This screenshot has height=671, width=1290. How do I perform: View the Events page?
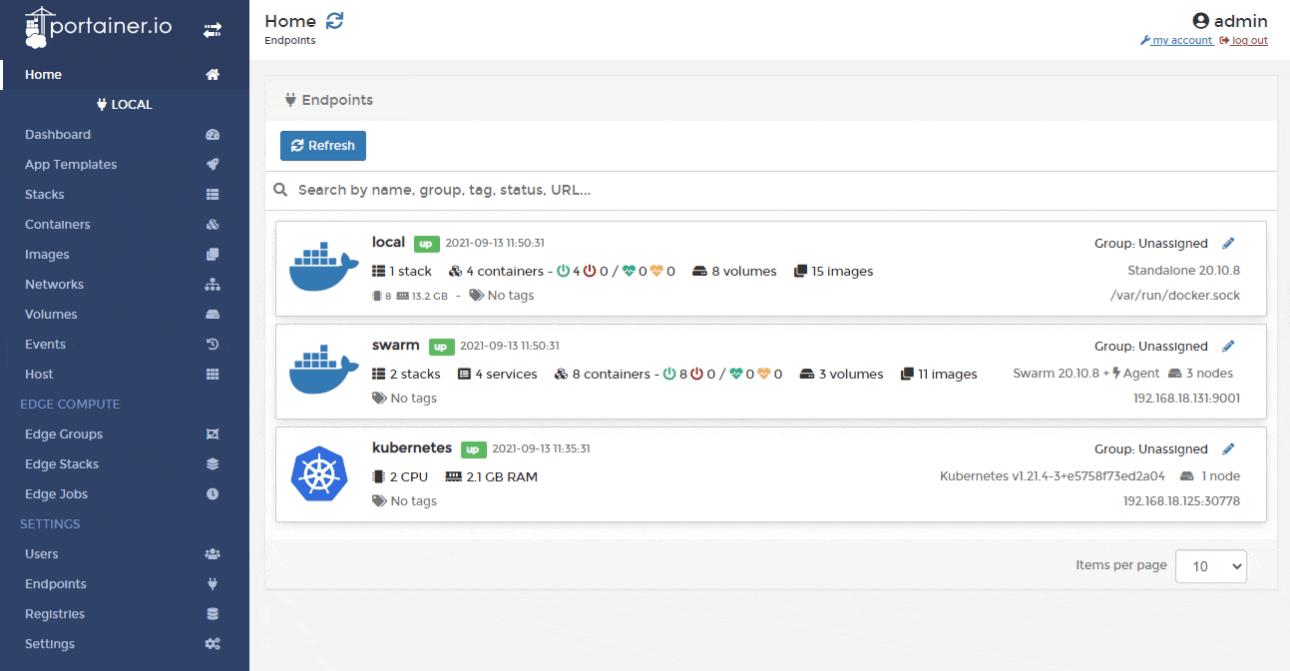[45, 345]
